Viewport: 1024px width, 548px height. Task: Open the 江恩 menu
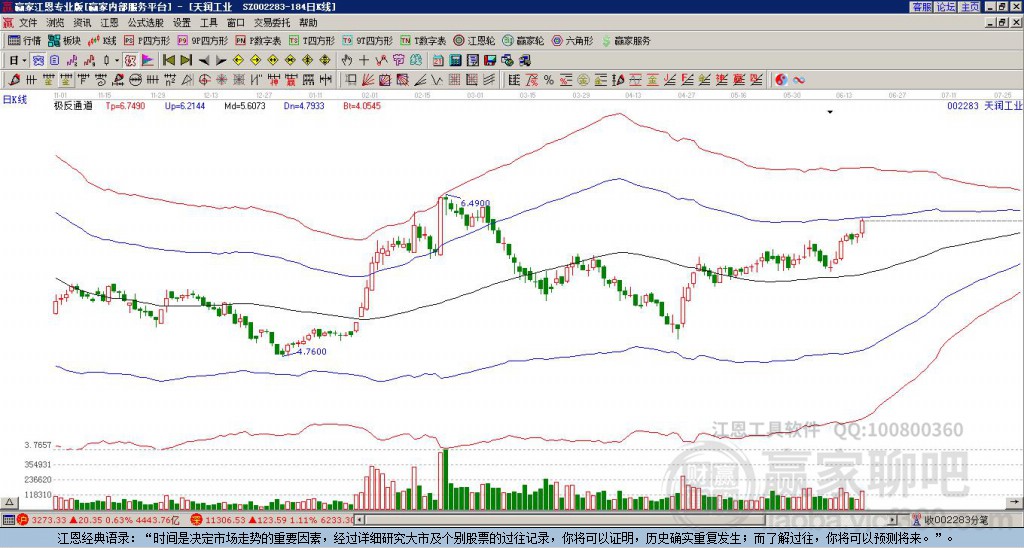(x=109, y=23)
